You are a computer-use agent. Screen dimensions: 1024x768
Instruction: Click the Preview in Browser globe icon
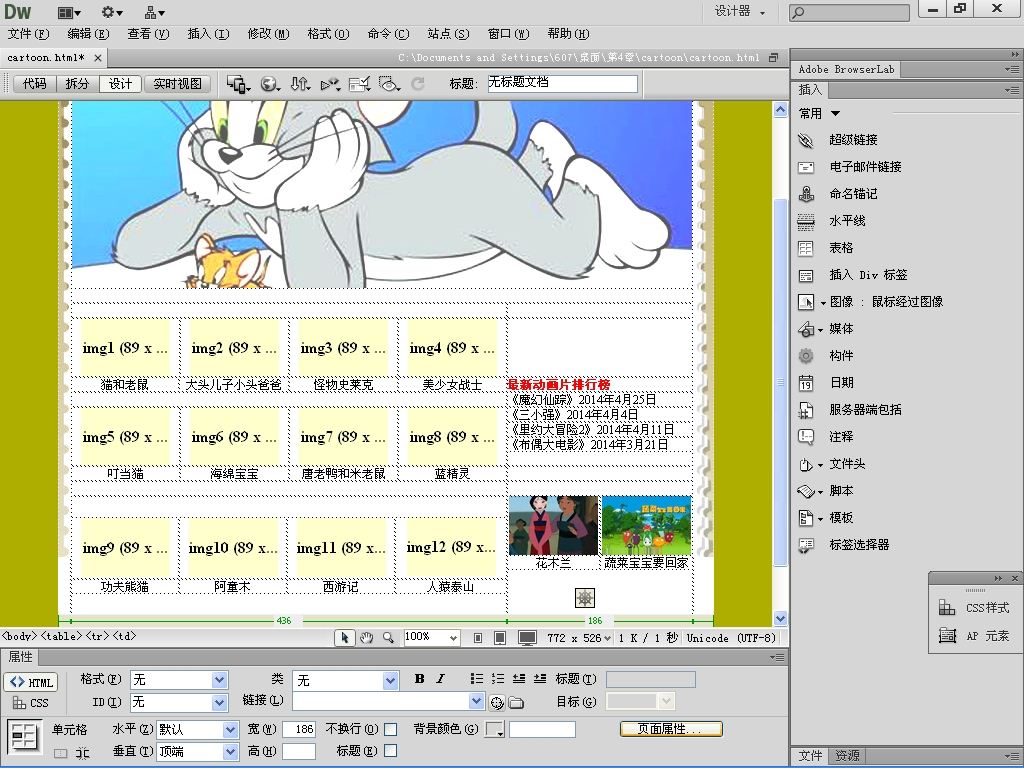point(270,84)
